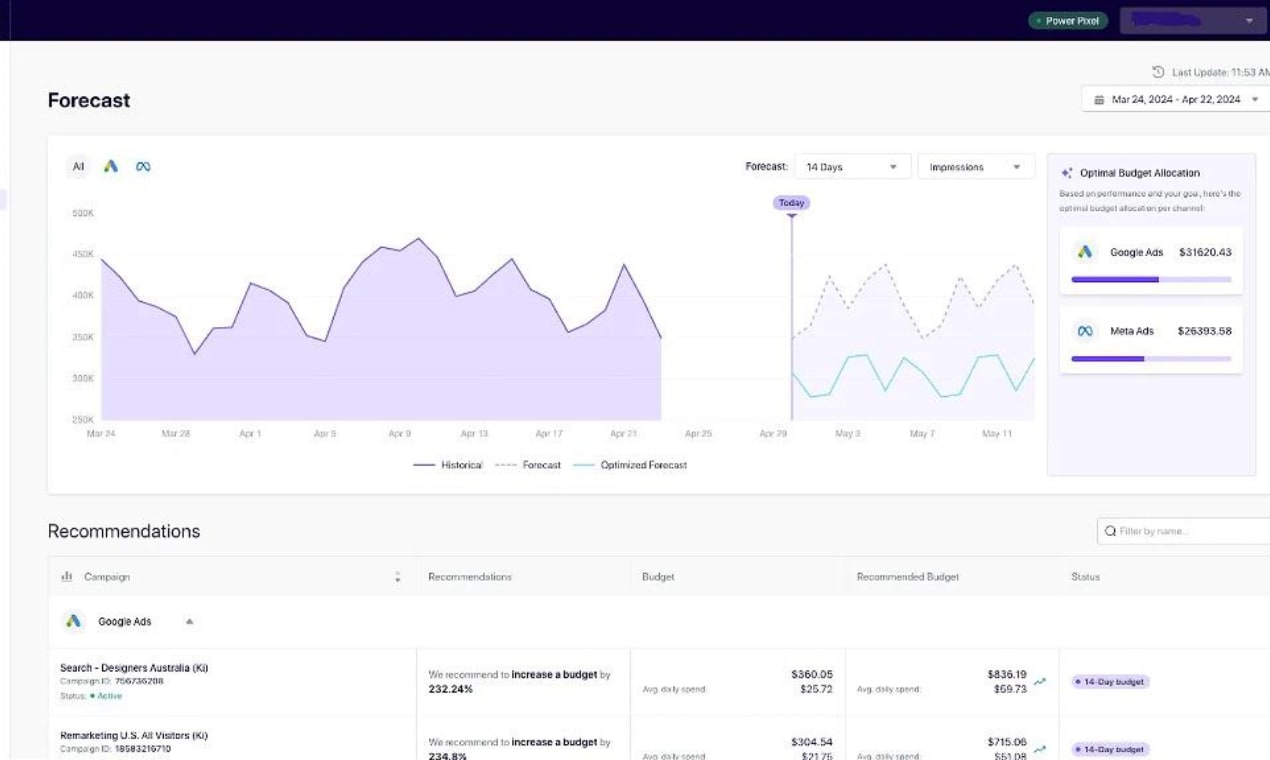
Task: Toggle the Optimized Forecast series in the legend
Action: click(630, 465)
